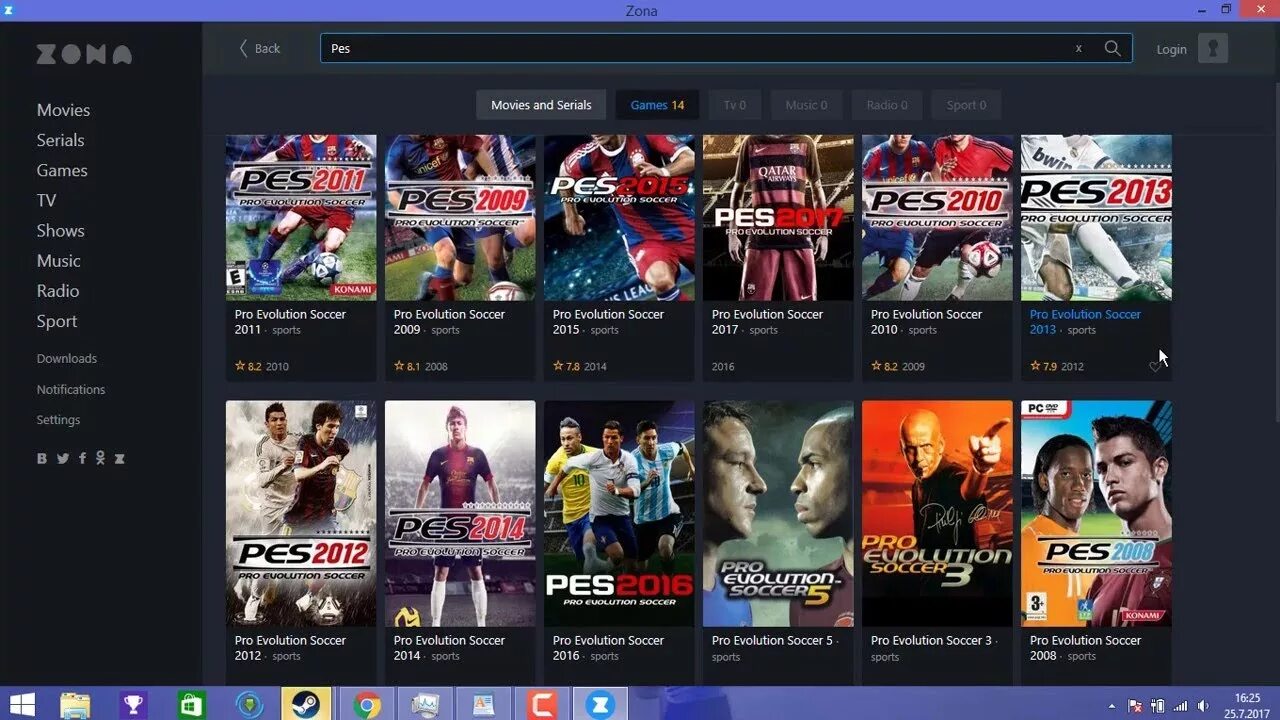Viewport: 1280px width, 720px height.
Task: Open the PES 2008 cover thumbnail
Action: pyautogui.click(x=1096, y=514)
